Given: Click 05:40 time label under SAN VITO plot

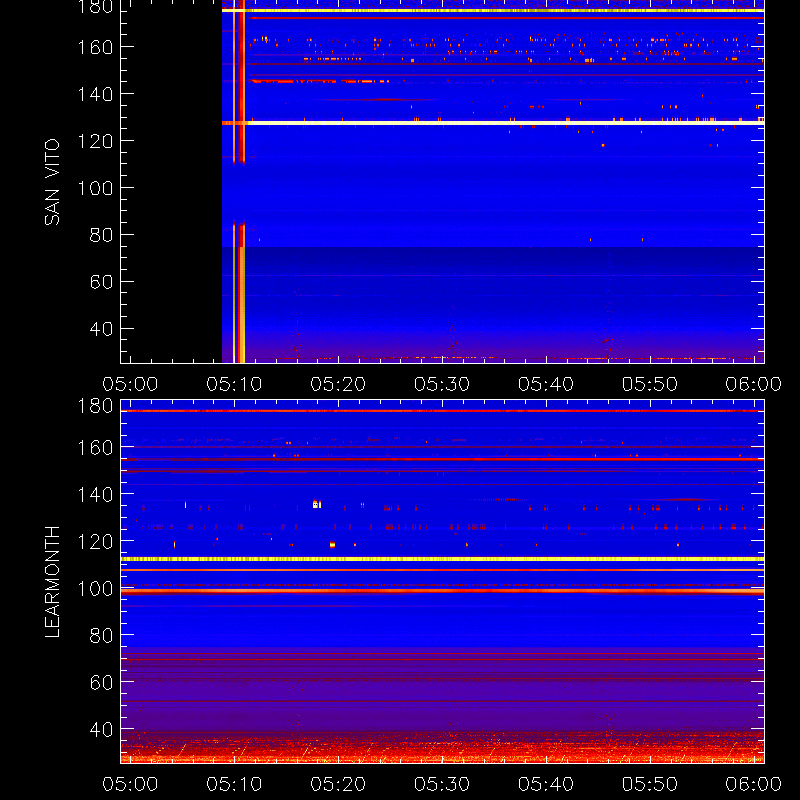Looking at the screenshot, I should click(546, 384).
